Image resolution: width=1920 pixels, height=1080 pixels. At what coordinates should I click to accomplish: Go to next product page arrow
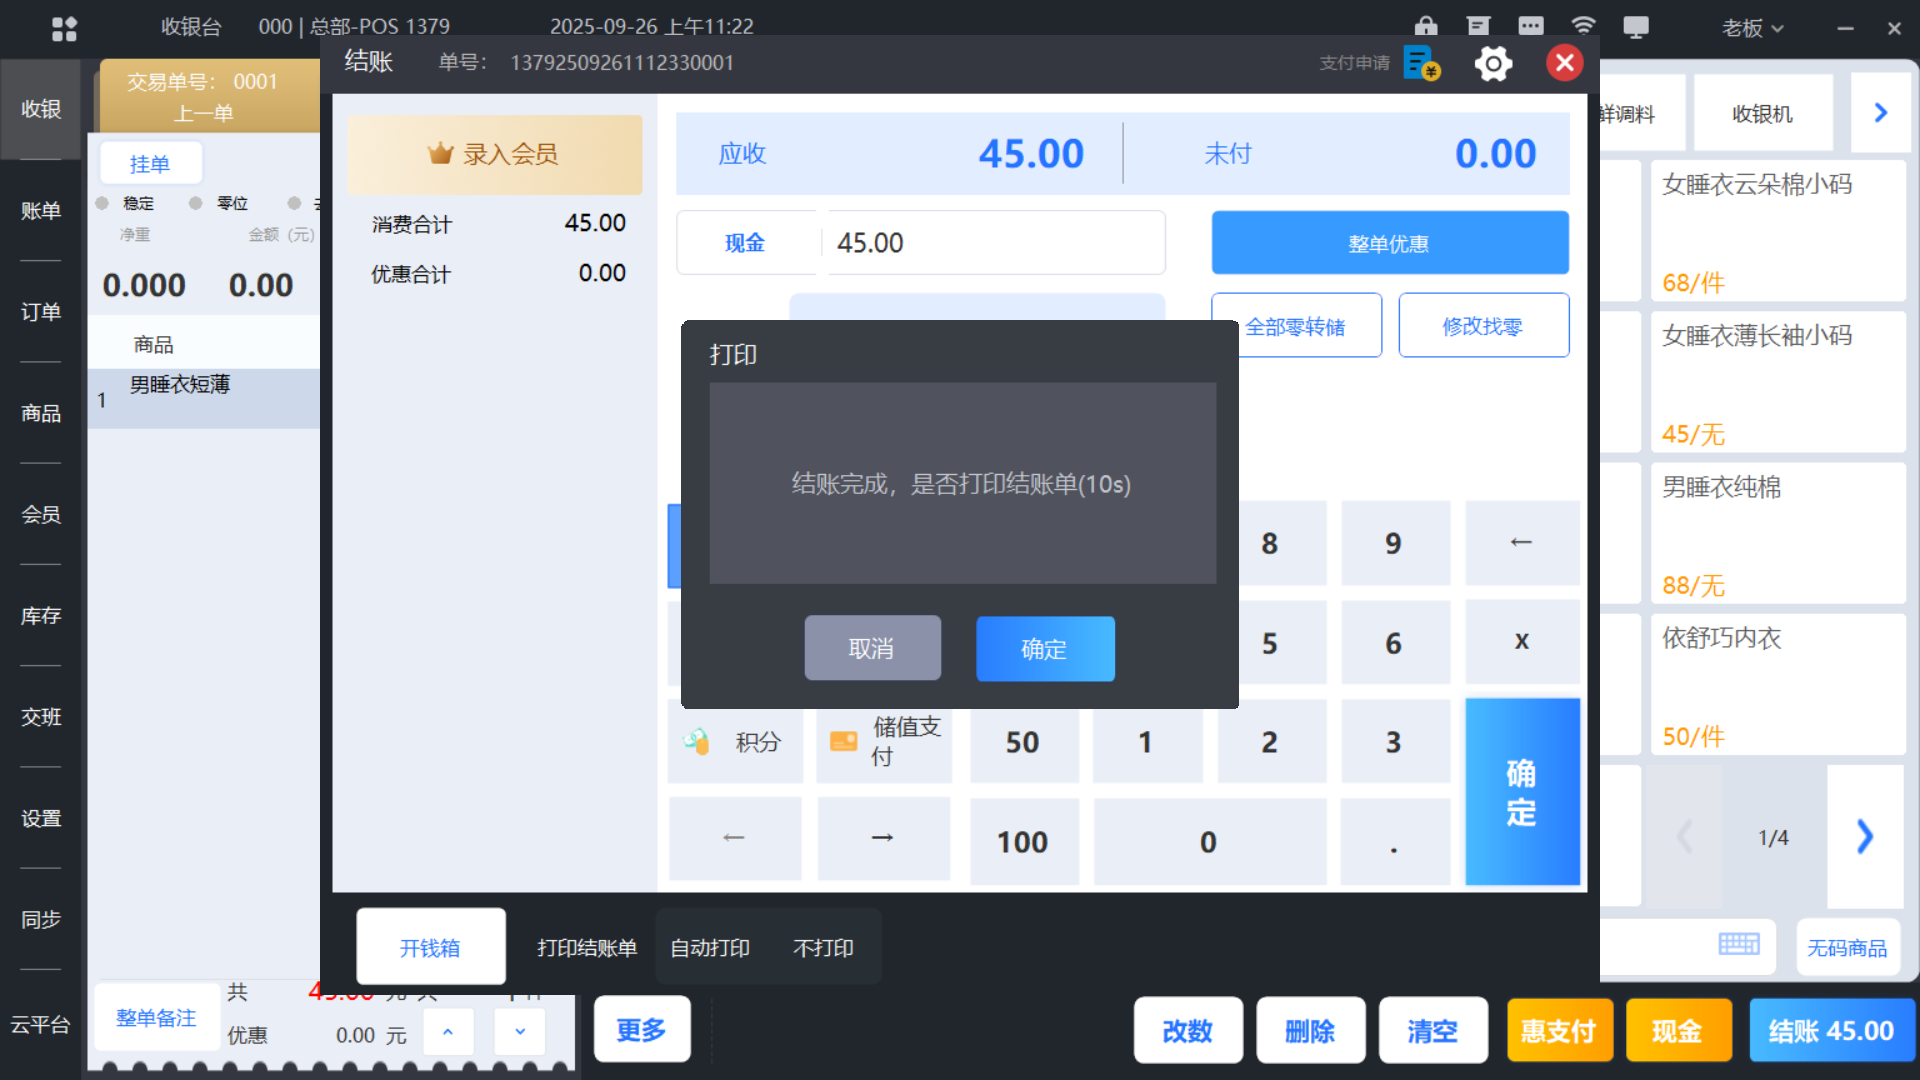[x=1865, y=837]
